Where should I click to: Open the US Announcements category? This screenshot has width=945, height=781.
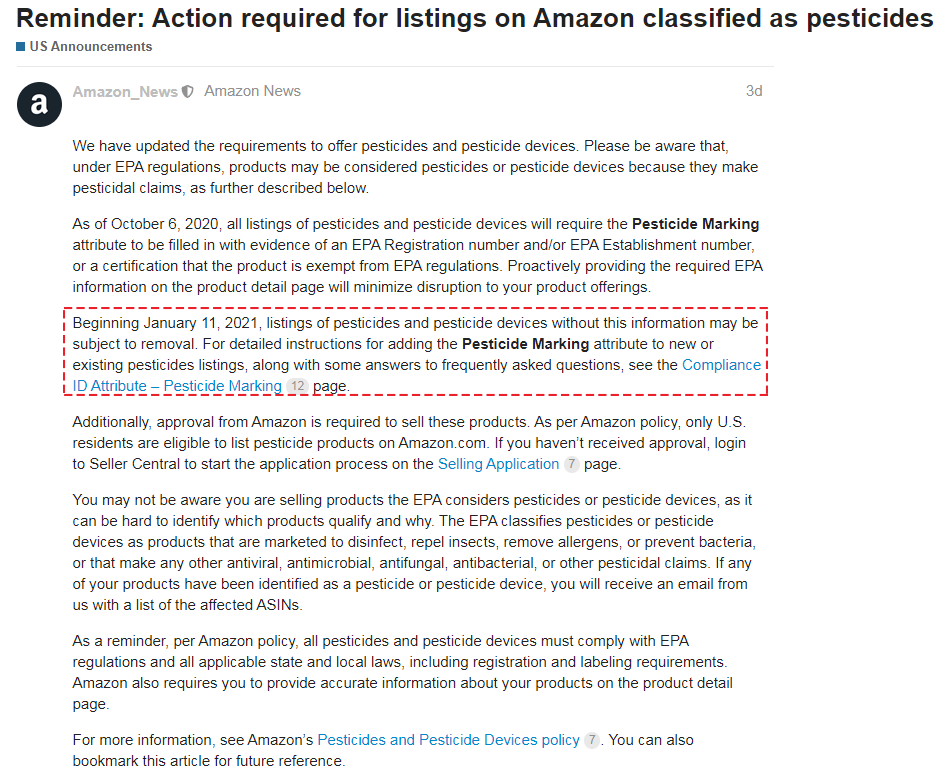click(90, 47)
